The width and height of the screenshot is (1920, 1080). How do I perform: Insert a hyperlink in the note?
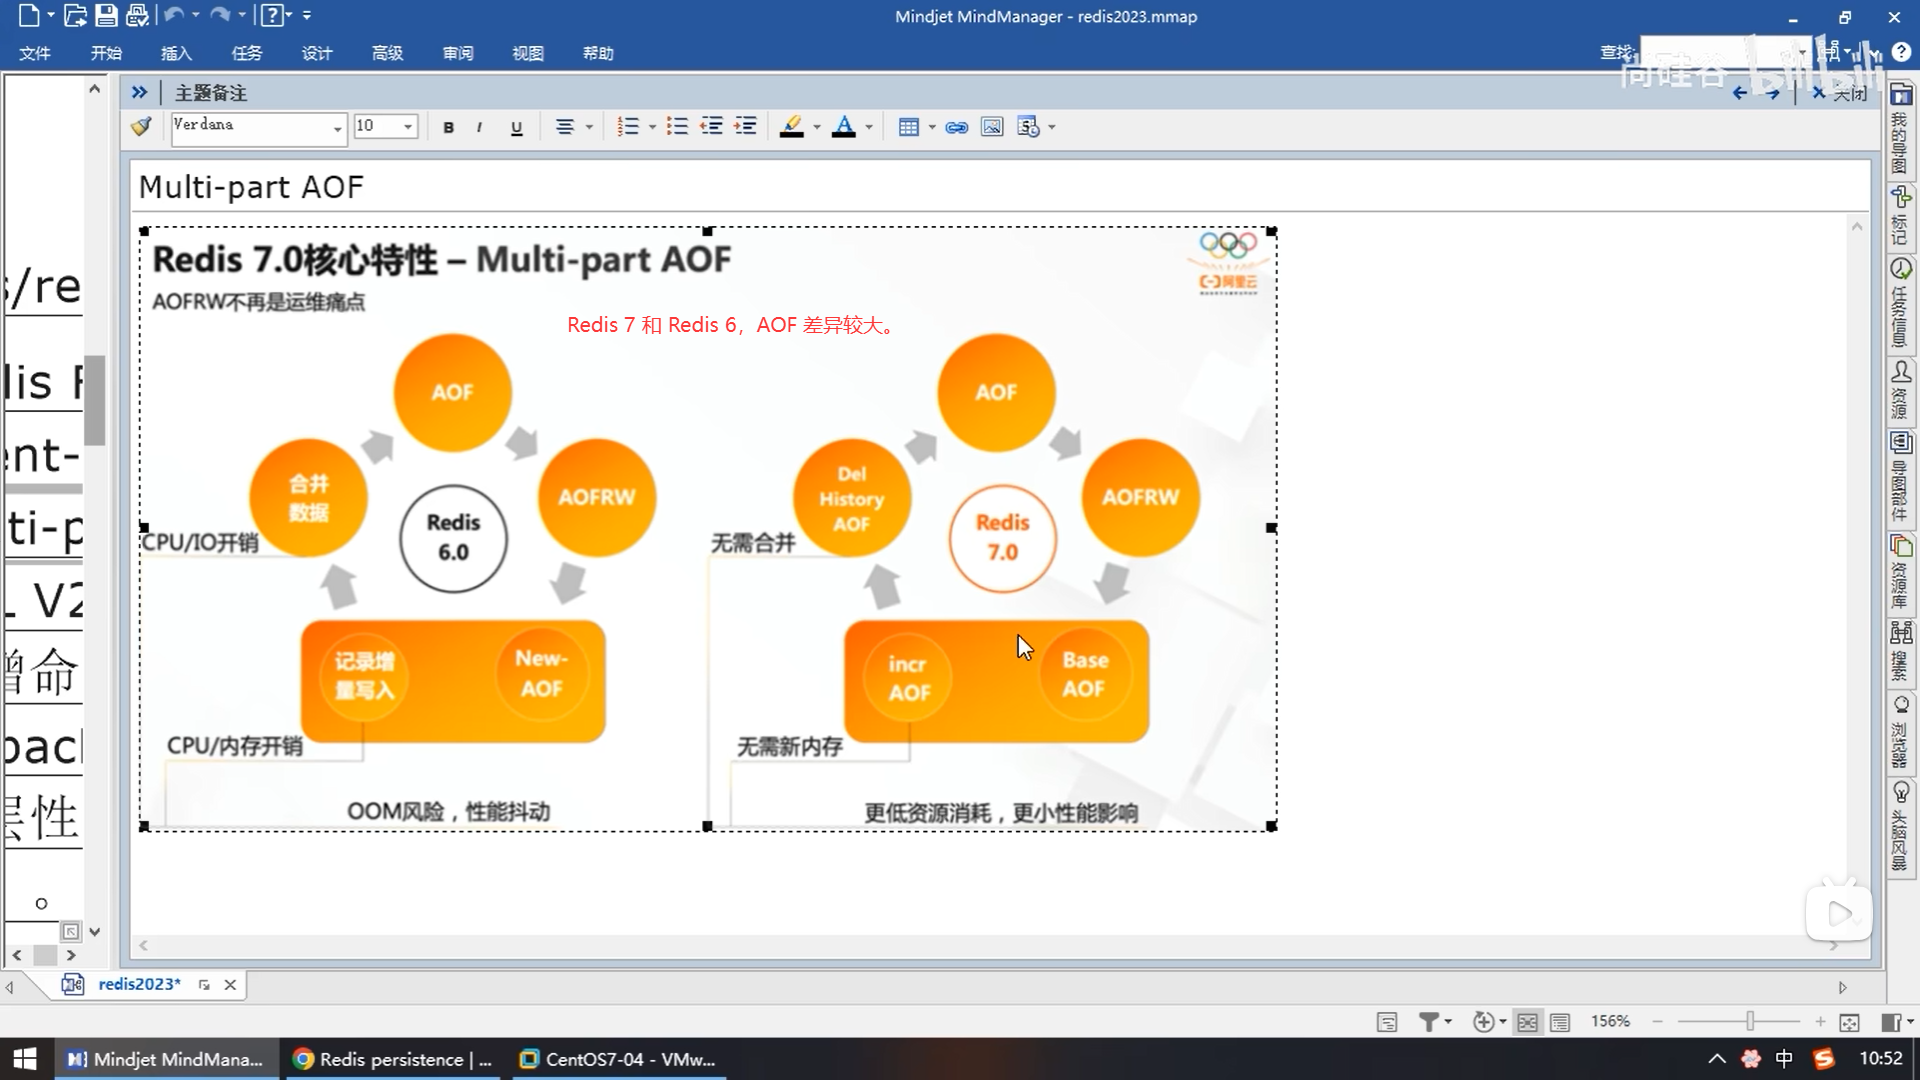click(x=956, y=127)
